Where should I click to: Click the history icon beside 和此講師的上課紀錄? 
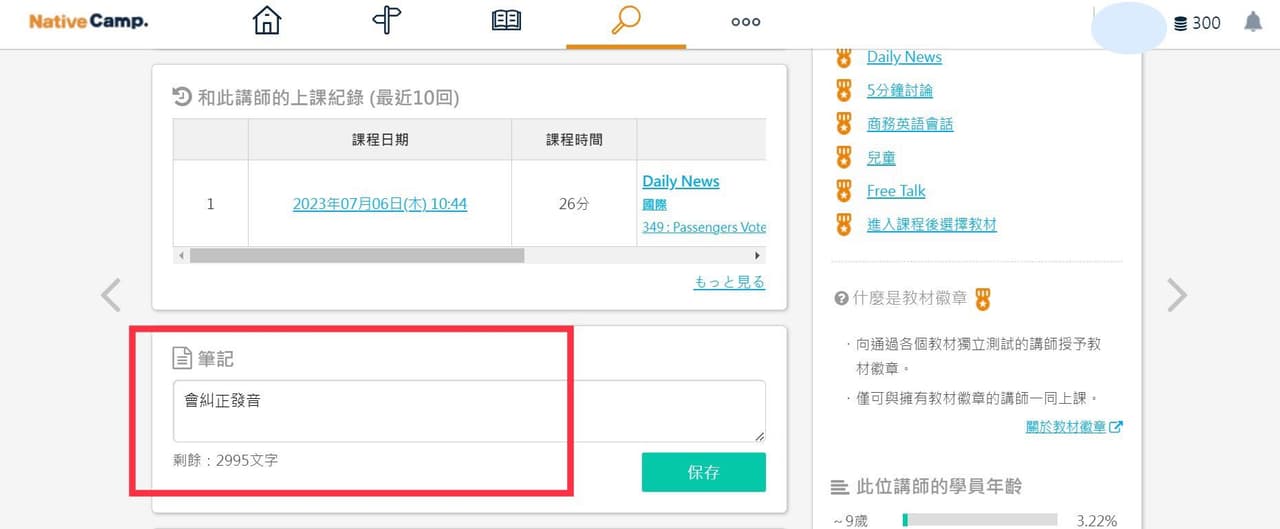[x=182, y=97]
